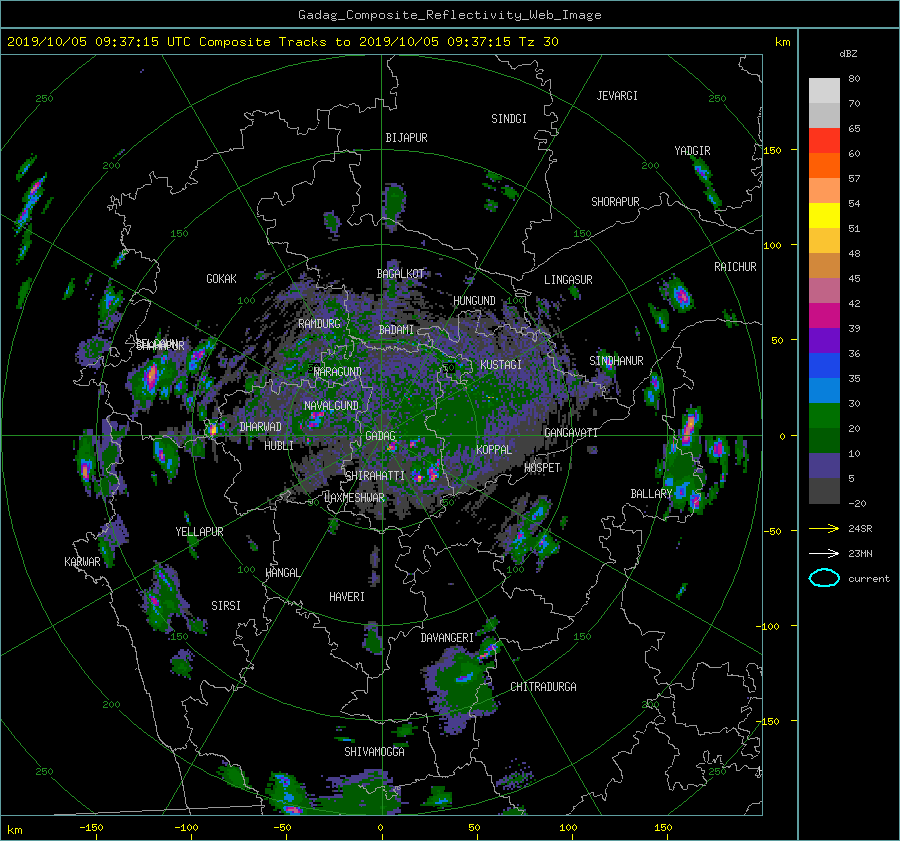Click the HUNGUND city label
This screenshot has width=900, height=841.
click(474, 301)
